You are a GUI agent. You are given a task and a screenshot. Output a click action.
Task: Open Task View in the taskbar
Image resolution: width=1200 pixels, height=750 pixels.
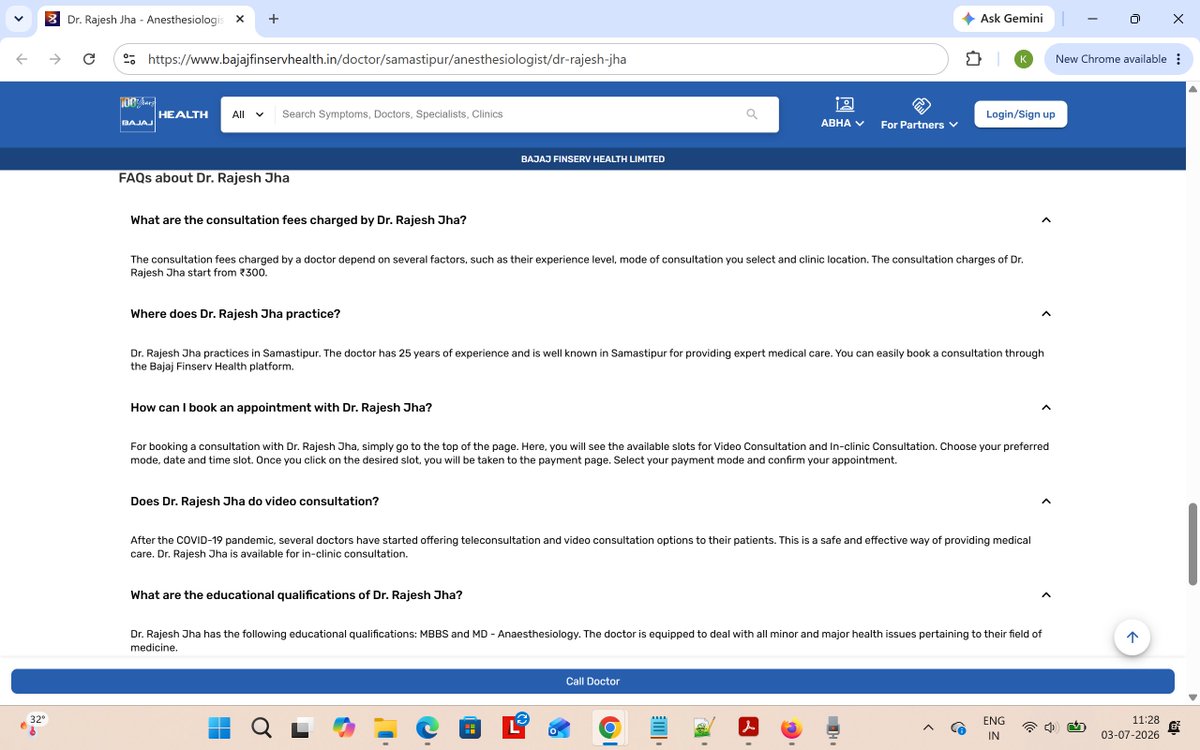click(300, 728)
